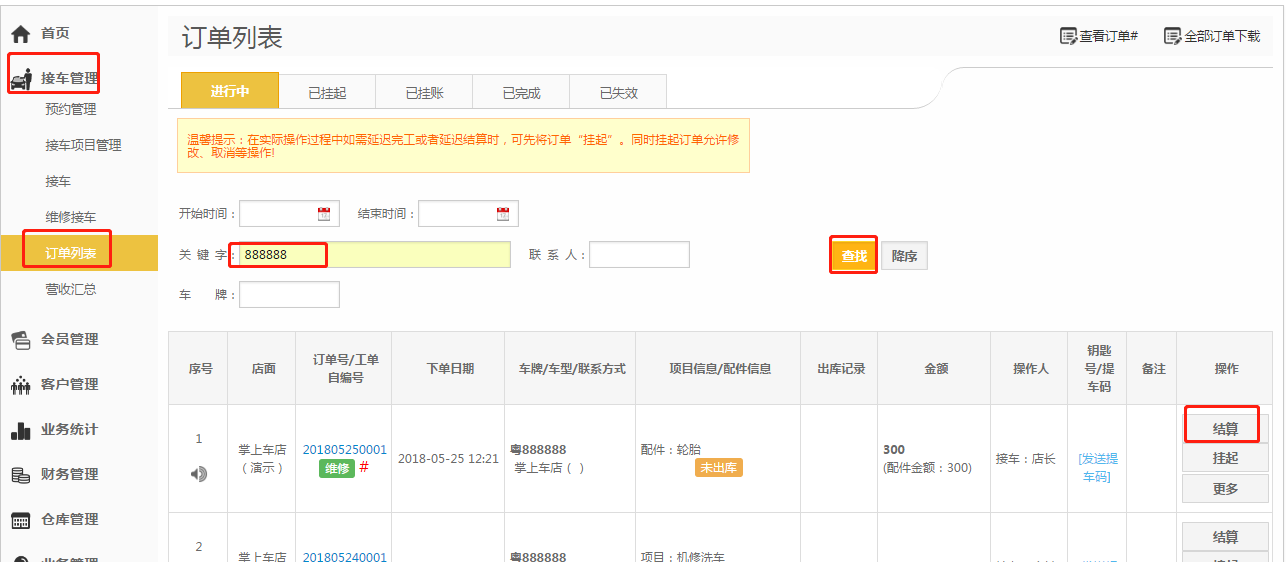Image resolution: width=1286 pixels, height=562 pixels.
Task: Click the car reception icon beside 接车管理
Action: pos(20,79)
